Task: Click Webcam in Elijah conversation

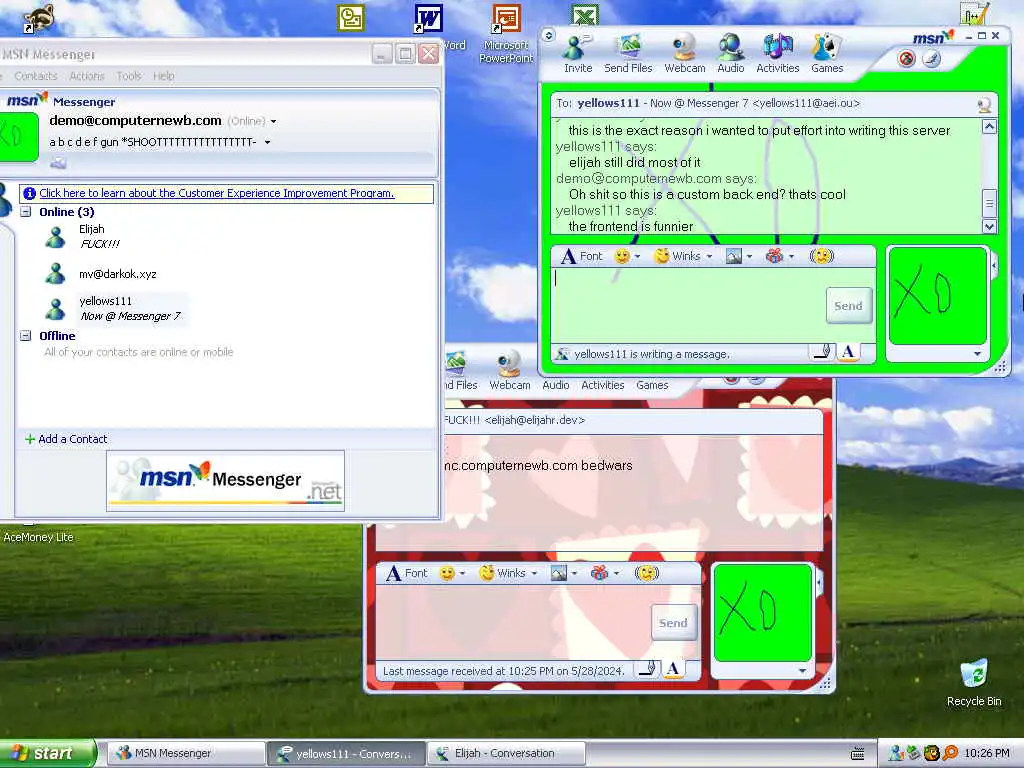Action: [509, 371]
